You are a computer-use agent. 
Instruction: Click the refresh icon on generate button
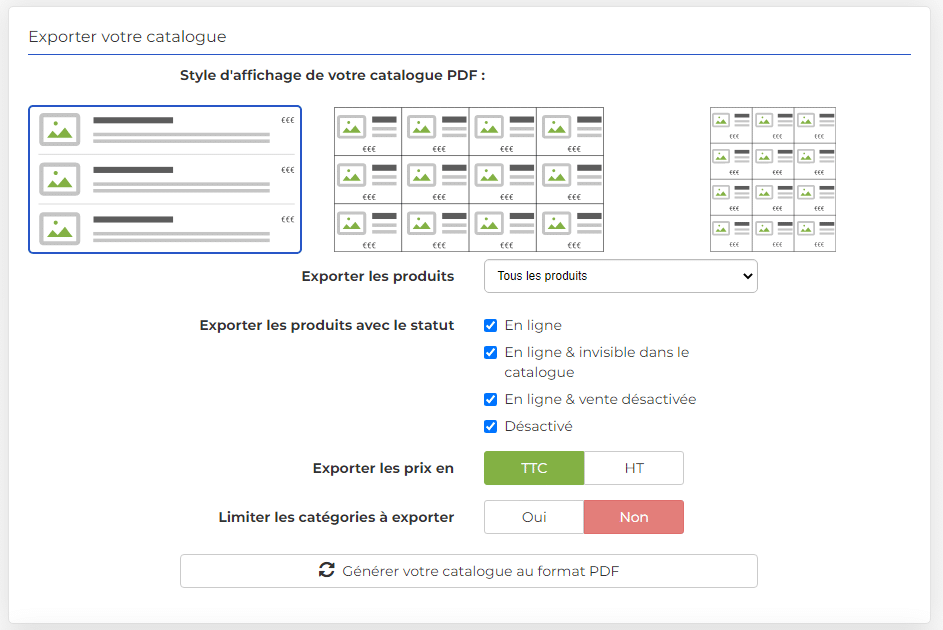[327, 570]
